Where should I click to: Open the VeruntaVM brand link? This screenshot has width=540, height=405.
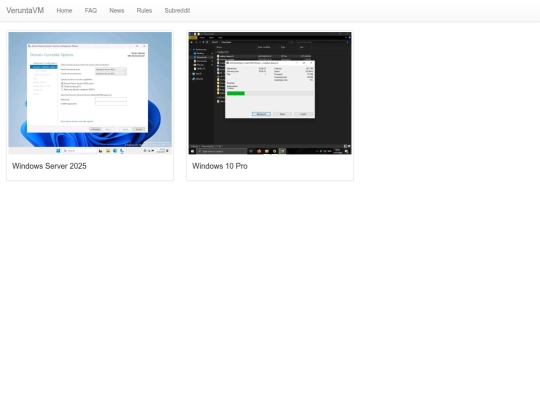tap(25, 10)
